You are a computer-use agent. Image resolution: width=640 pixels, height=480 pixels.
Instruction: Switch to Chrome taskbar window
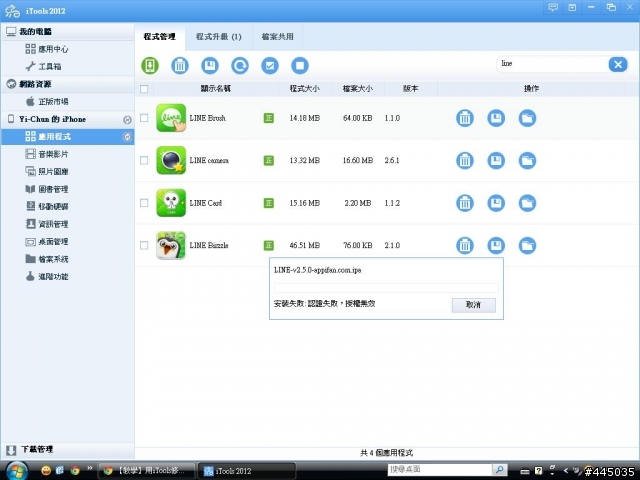[146, 471]
